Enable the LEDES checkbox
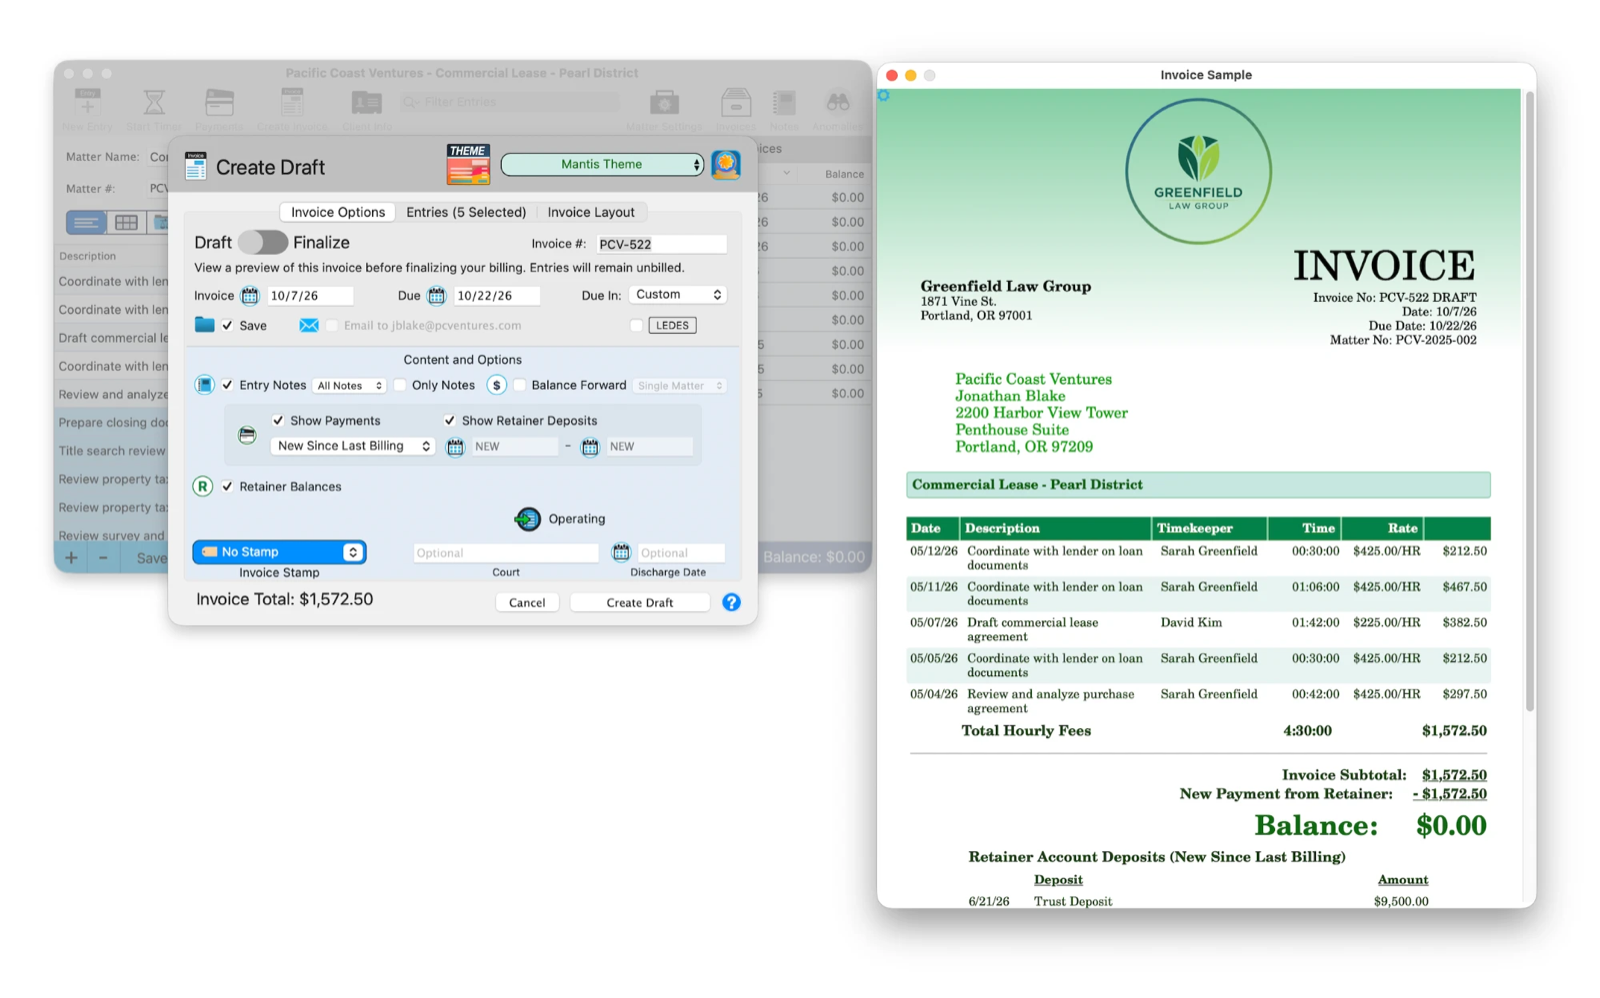The width and height of the screenshot is (1600, 998). [x=636, y=325]
